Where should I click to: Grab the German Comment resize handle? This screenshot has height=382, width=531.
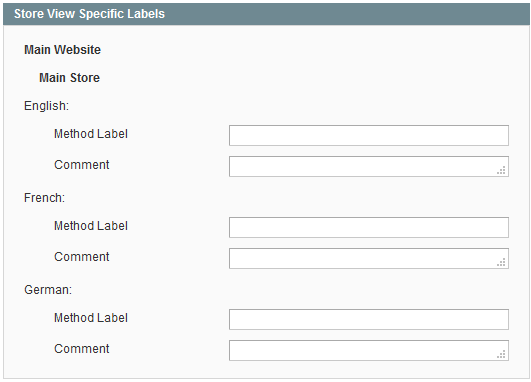[501, 355]
